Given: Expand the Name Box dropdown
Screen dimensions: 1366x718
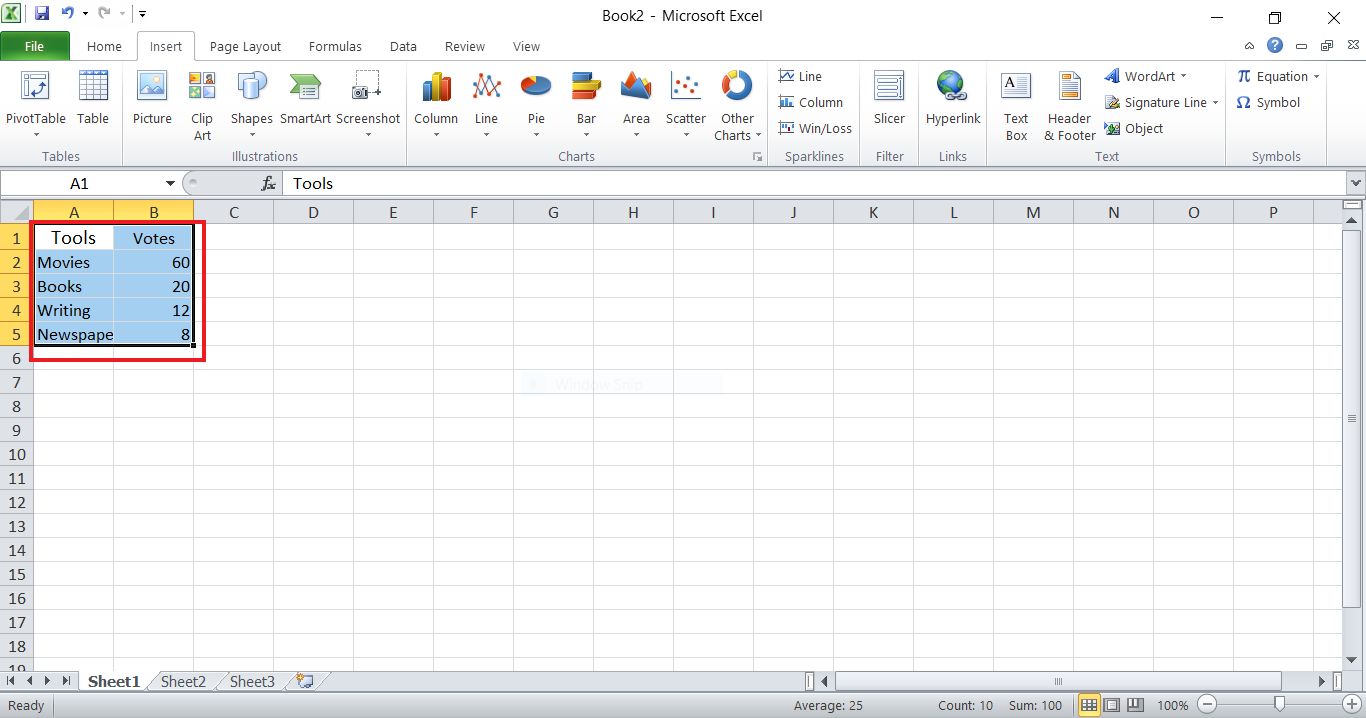Looking at the screenshot, I should click(170, 184).
